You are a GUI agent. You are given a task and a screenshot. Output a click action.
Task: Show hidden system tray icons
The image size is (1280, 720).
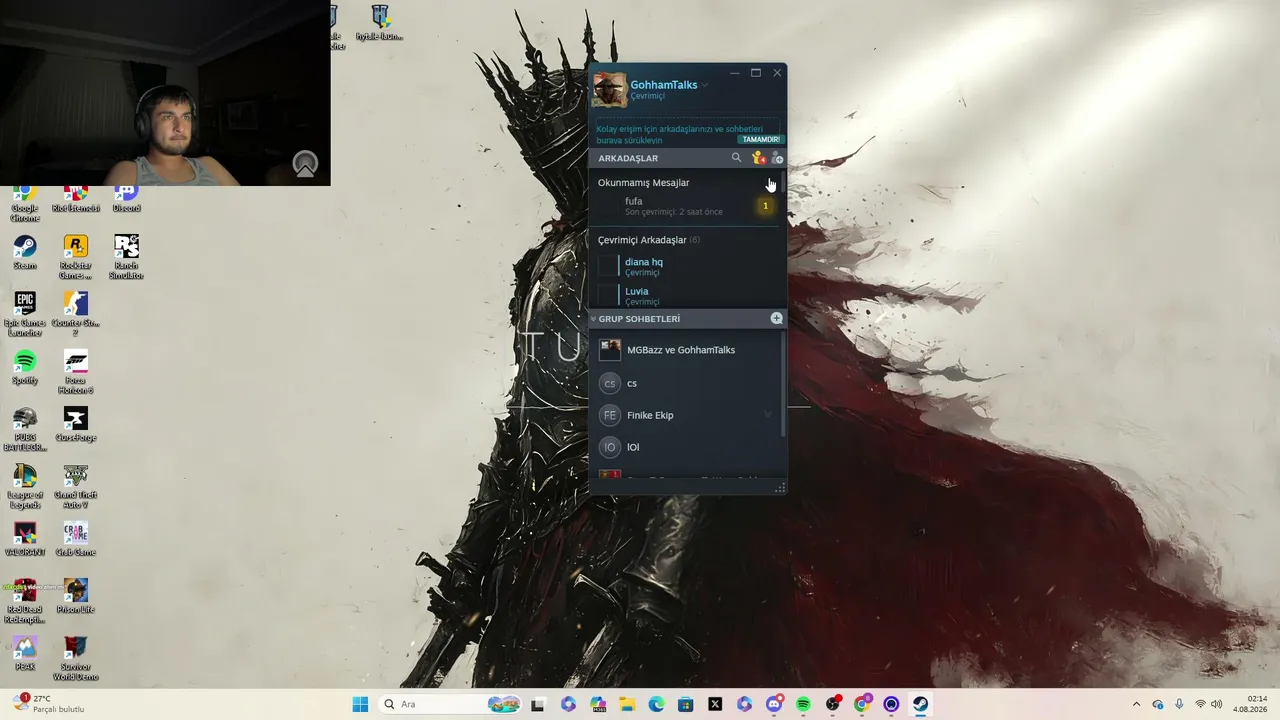click(x=1136, y=704)
